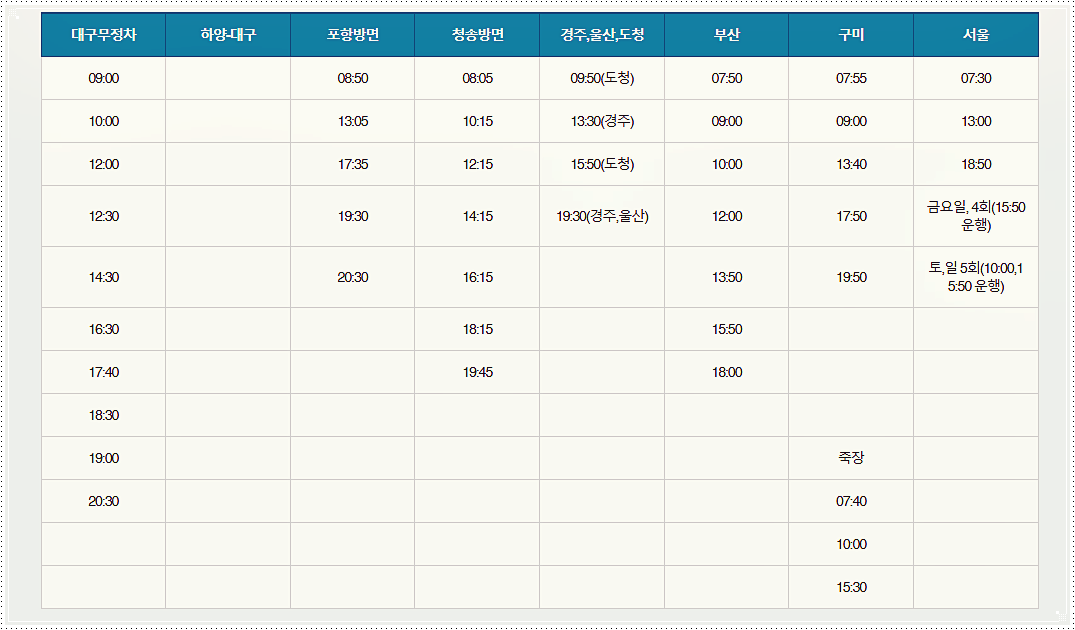This screenshot has width=1075, height=630.
Task: Select the 18:50 timetable cell
Action: pos(976,164)
